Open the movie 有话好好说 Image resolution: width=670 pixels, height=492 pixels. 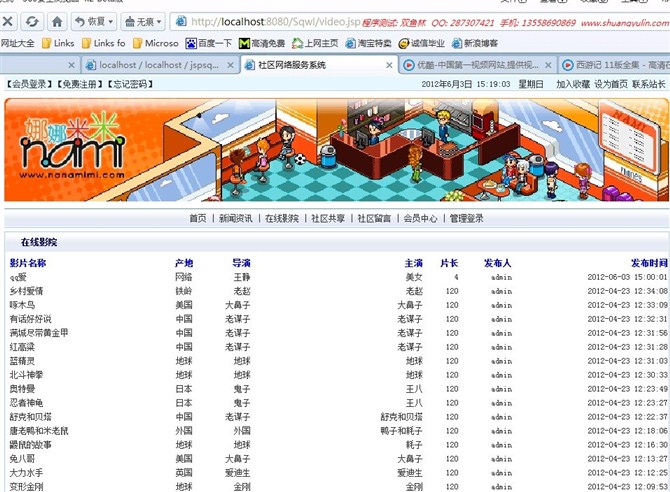tap(31, 319)
